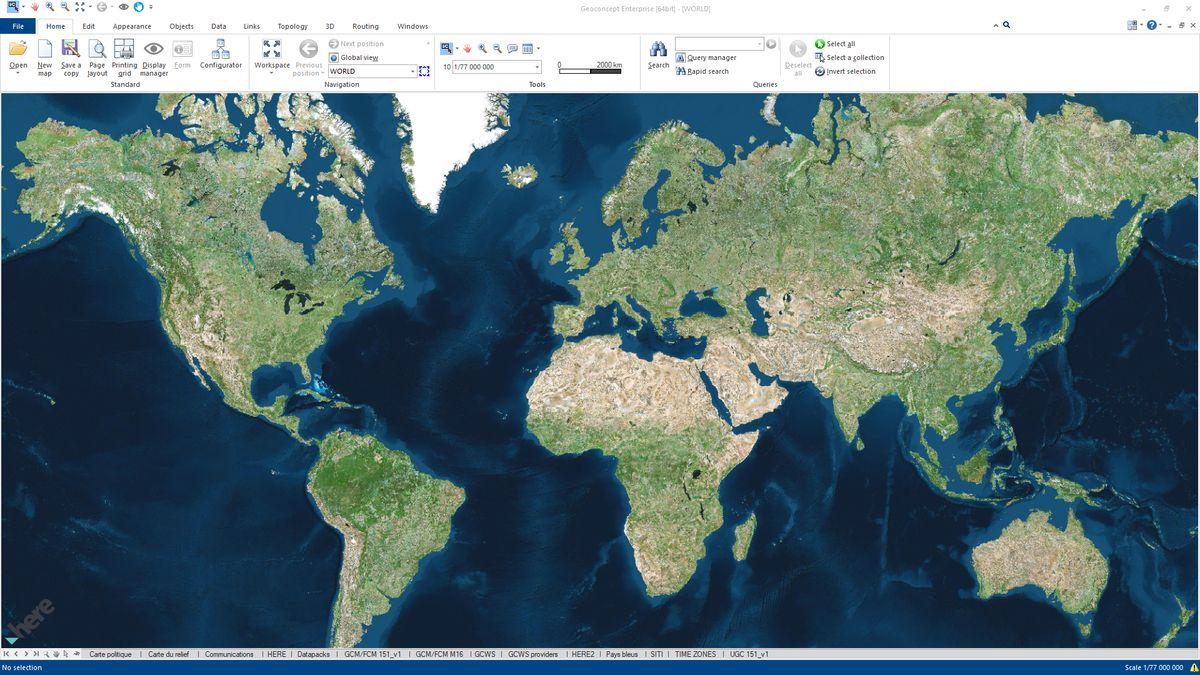
Task: Collapse the ribbon with the caret arrow
Action: 995,26
